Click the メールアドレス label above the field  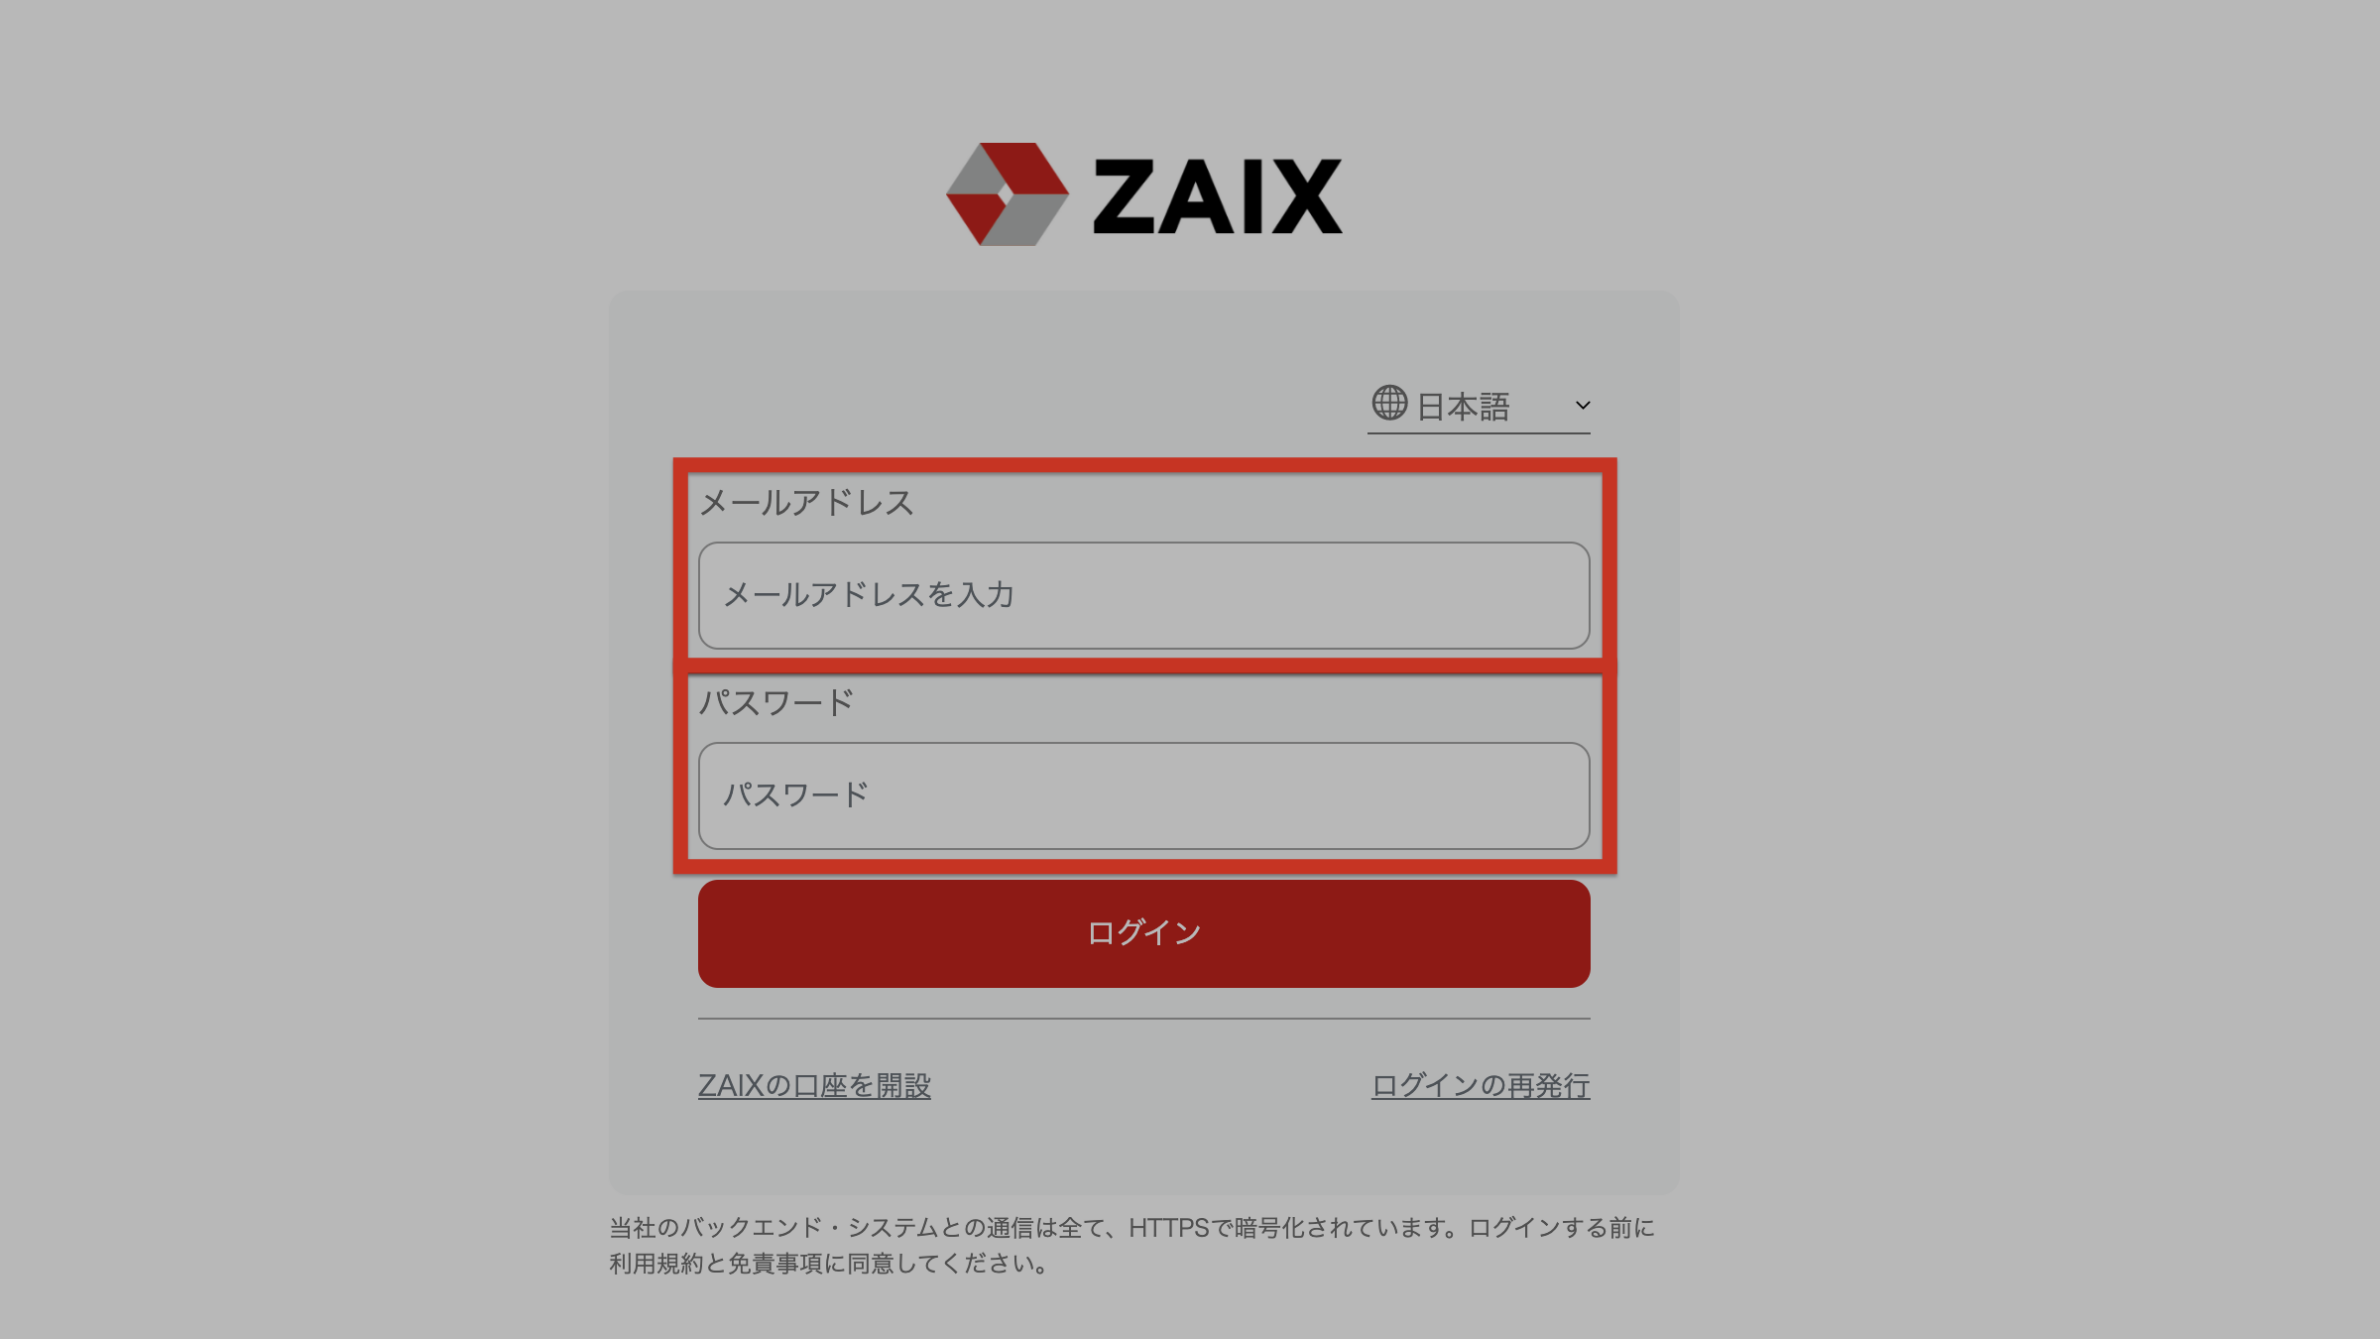point(806,502)
